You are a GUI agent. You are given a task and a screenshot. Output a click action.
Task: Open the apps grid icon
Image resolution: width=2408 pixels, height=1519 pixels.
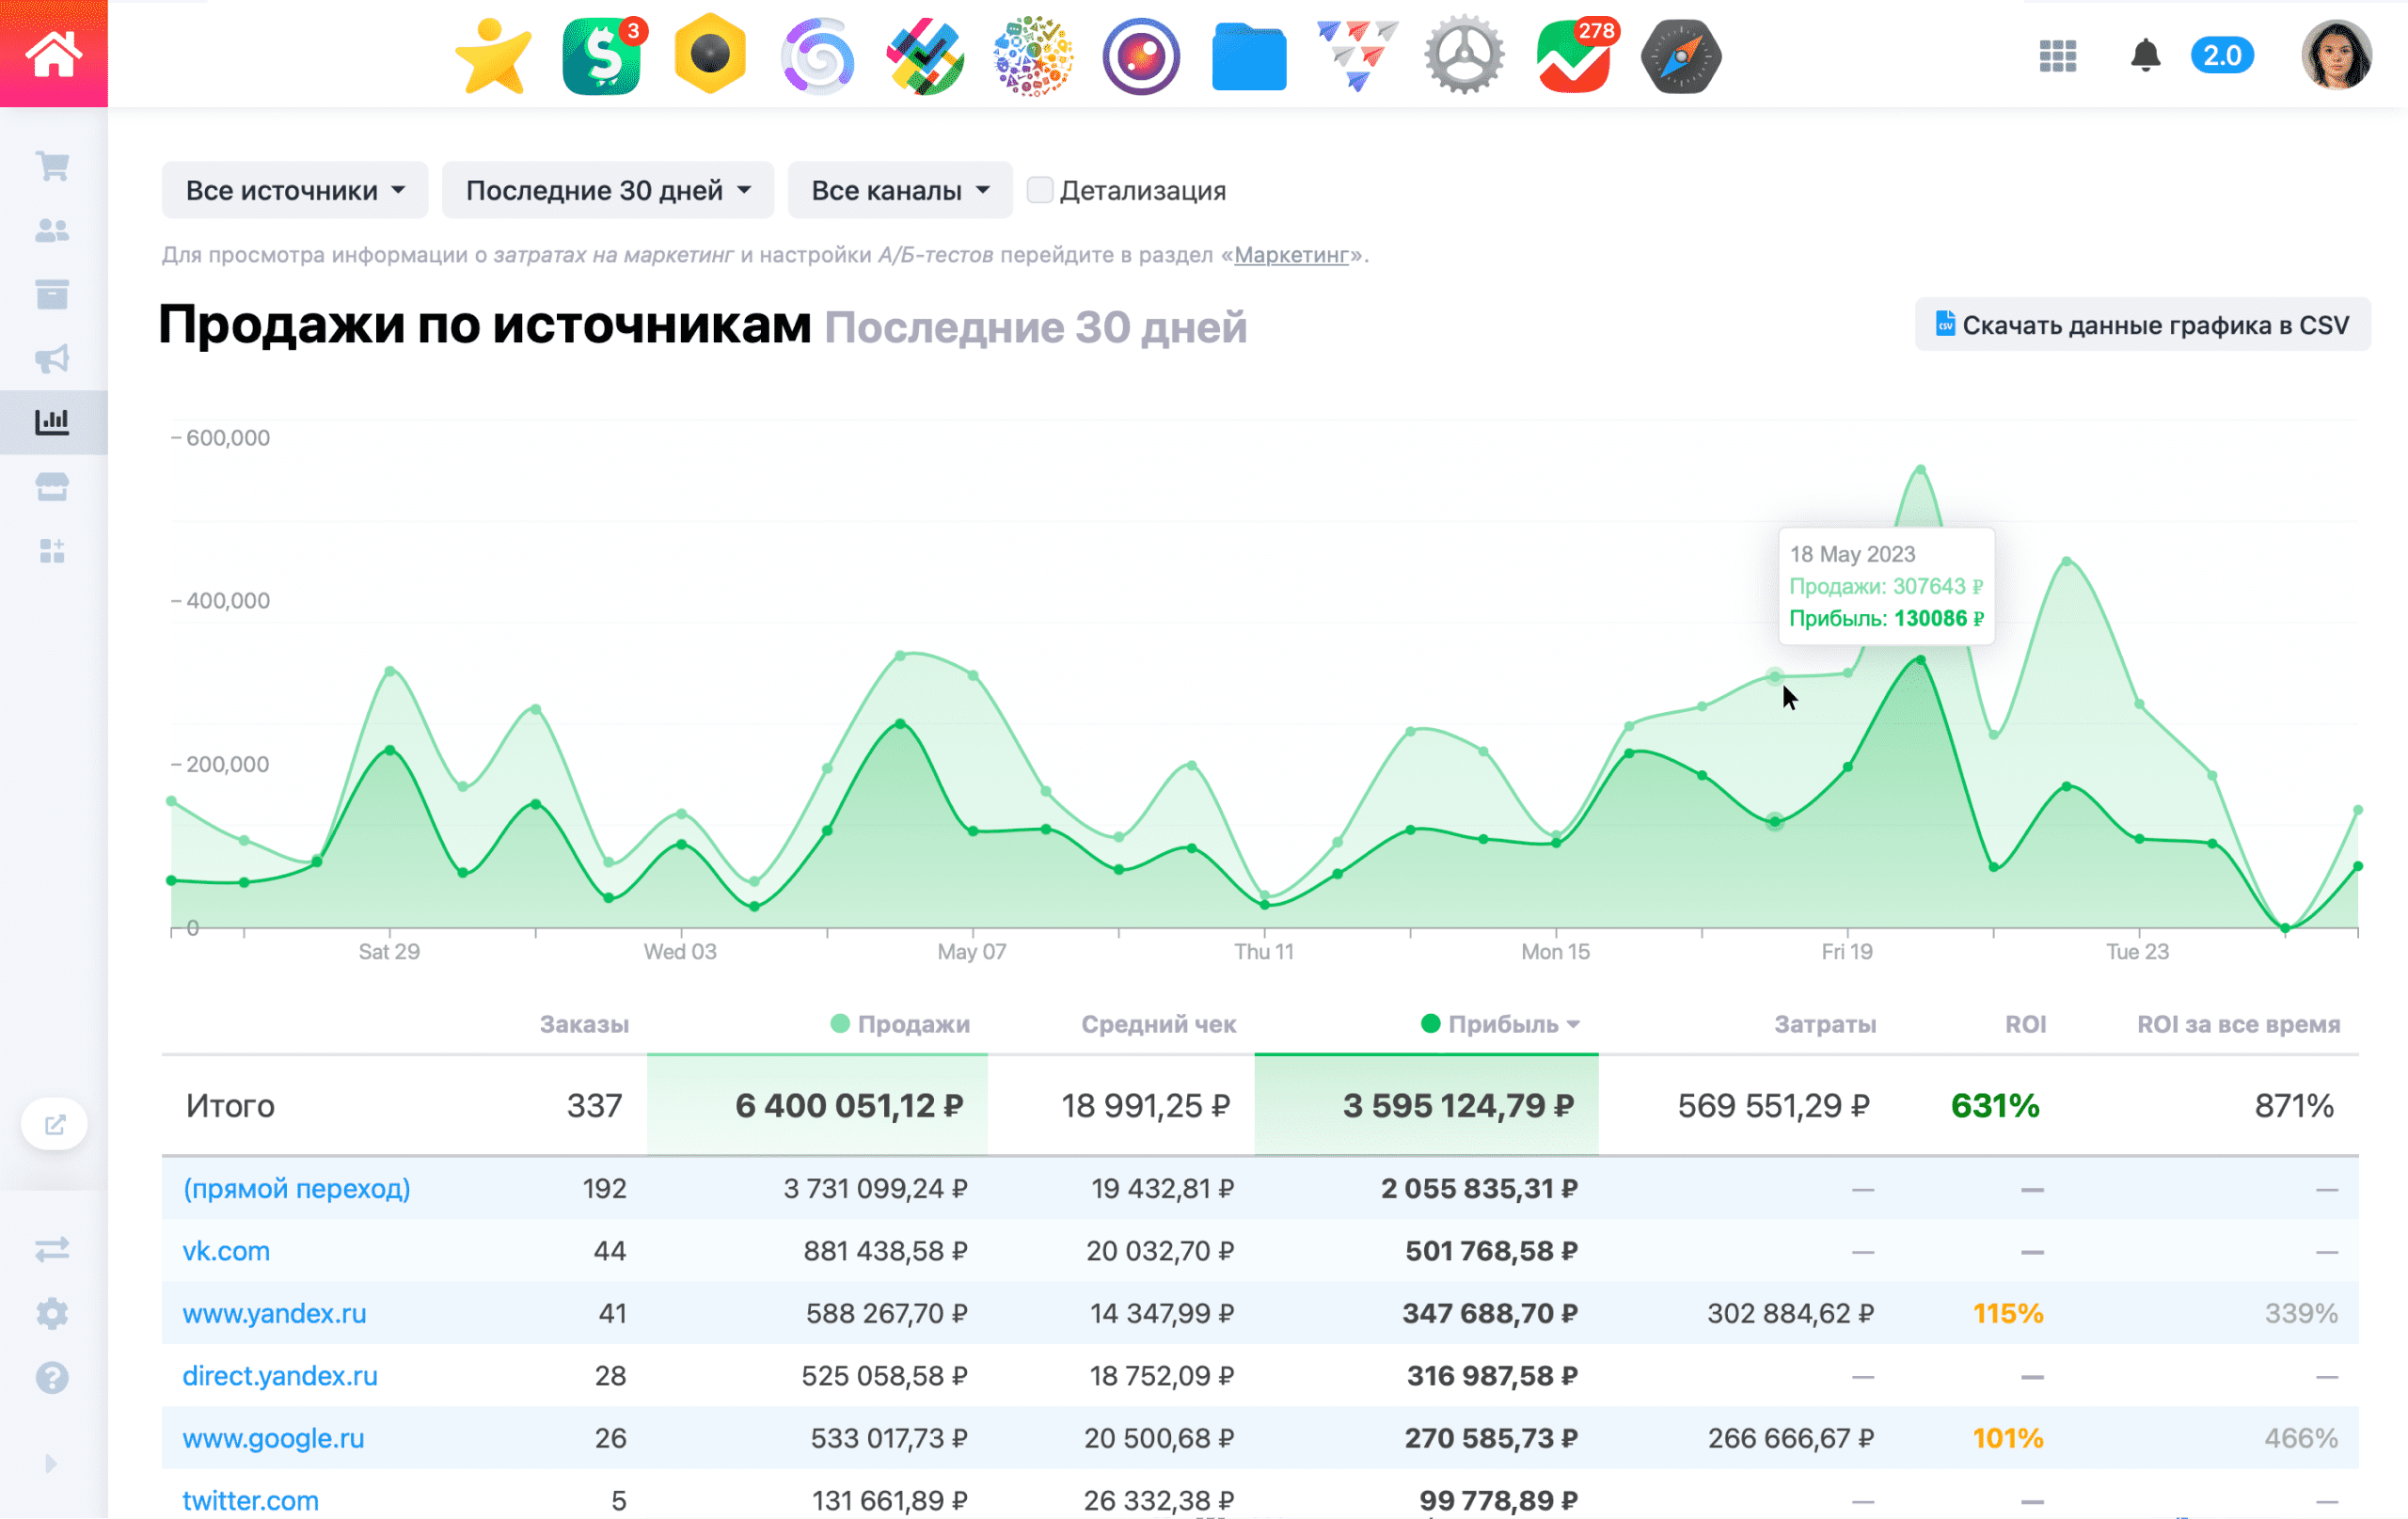(x=2057, y=56)
